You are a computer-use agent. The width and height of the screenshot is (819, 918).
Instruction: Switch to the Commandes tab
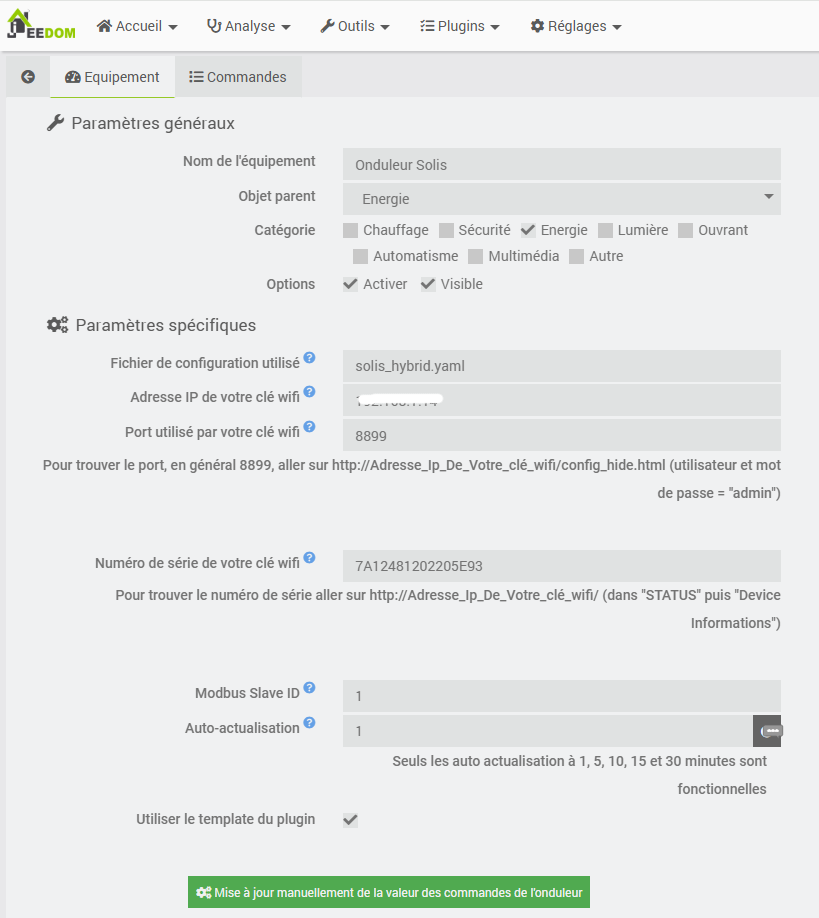238,77
